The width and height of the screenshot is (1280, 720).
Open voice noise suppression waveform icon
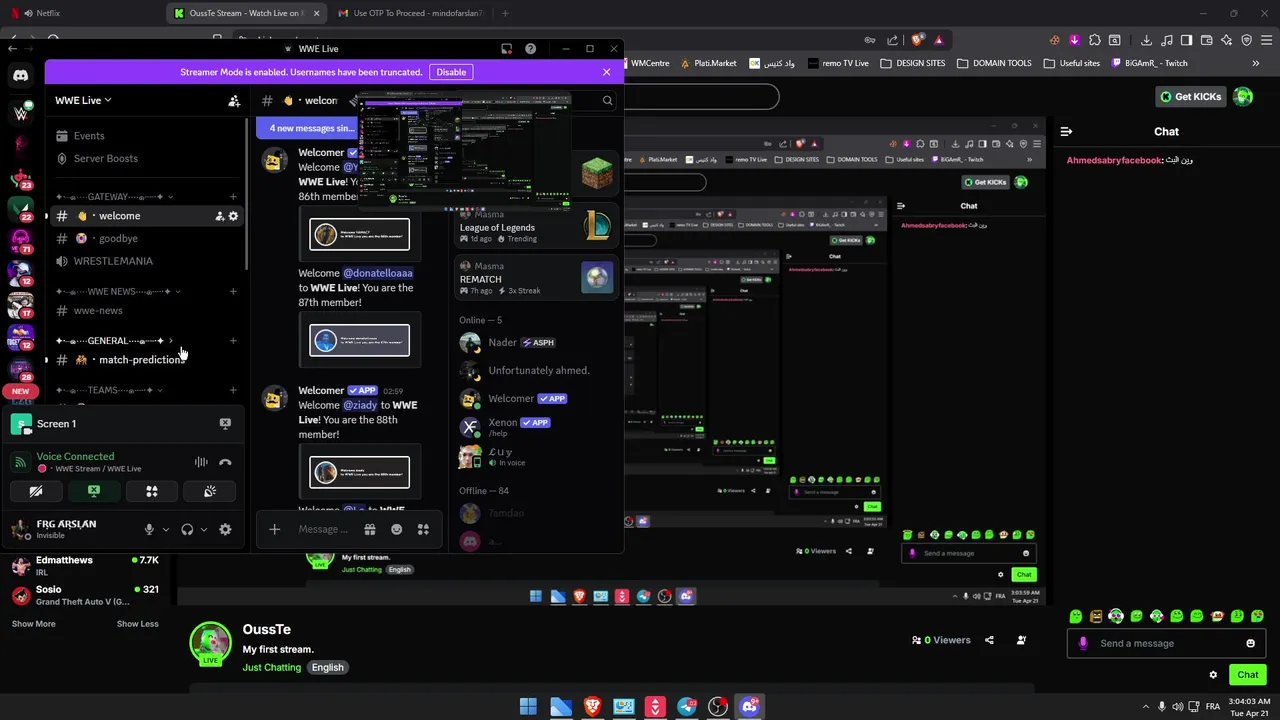pos(201,462)
